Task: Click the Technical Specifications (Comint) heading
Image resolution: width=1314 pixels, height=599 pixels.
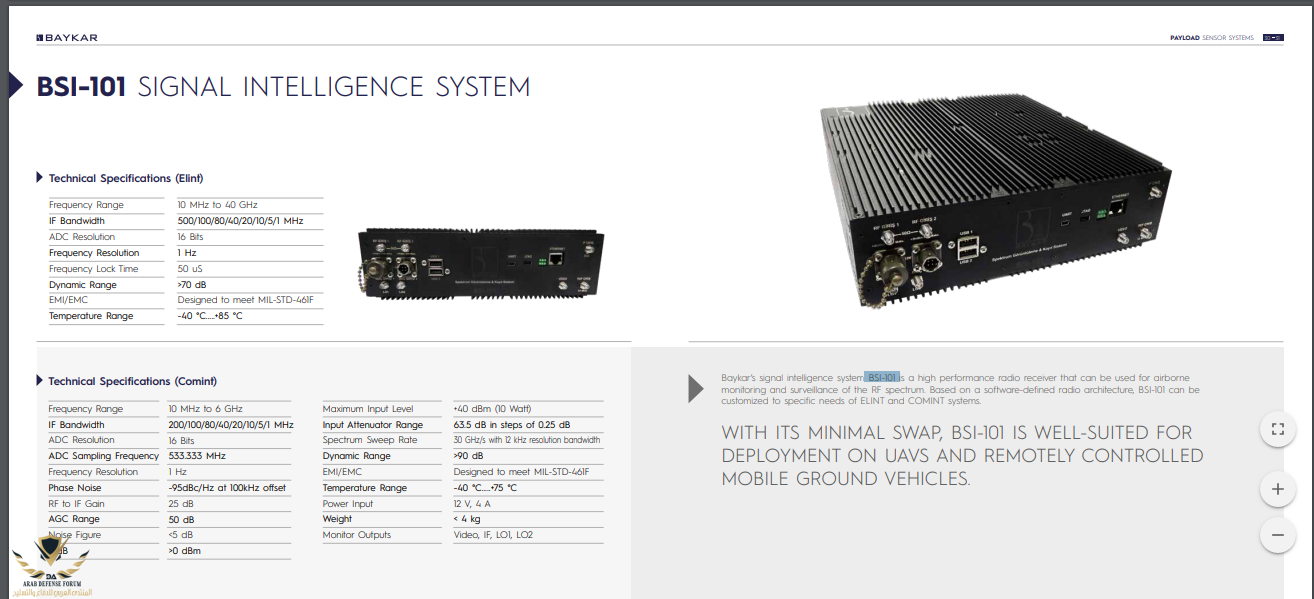Action: 132,381
